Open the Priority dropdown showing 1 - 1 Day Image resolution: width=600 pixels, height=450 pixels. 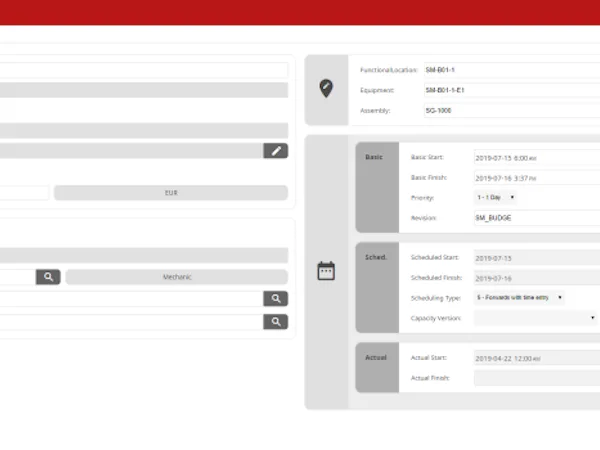click(x=496, y=197)
